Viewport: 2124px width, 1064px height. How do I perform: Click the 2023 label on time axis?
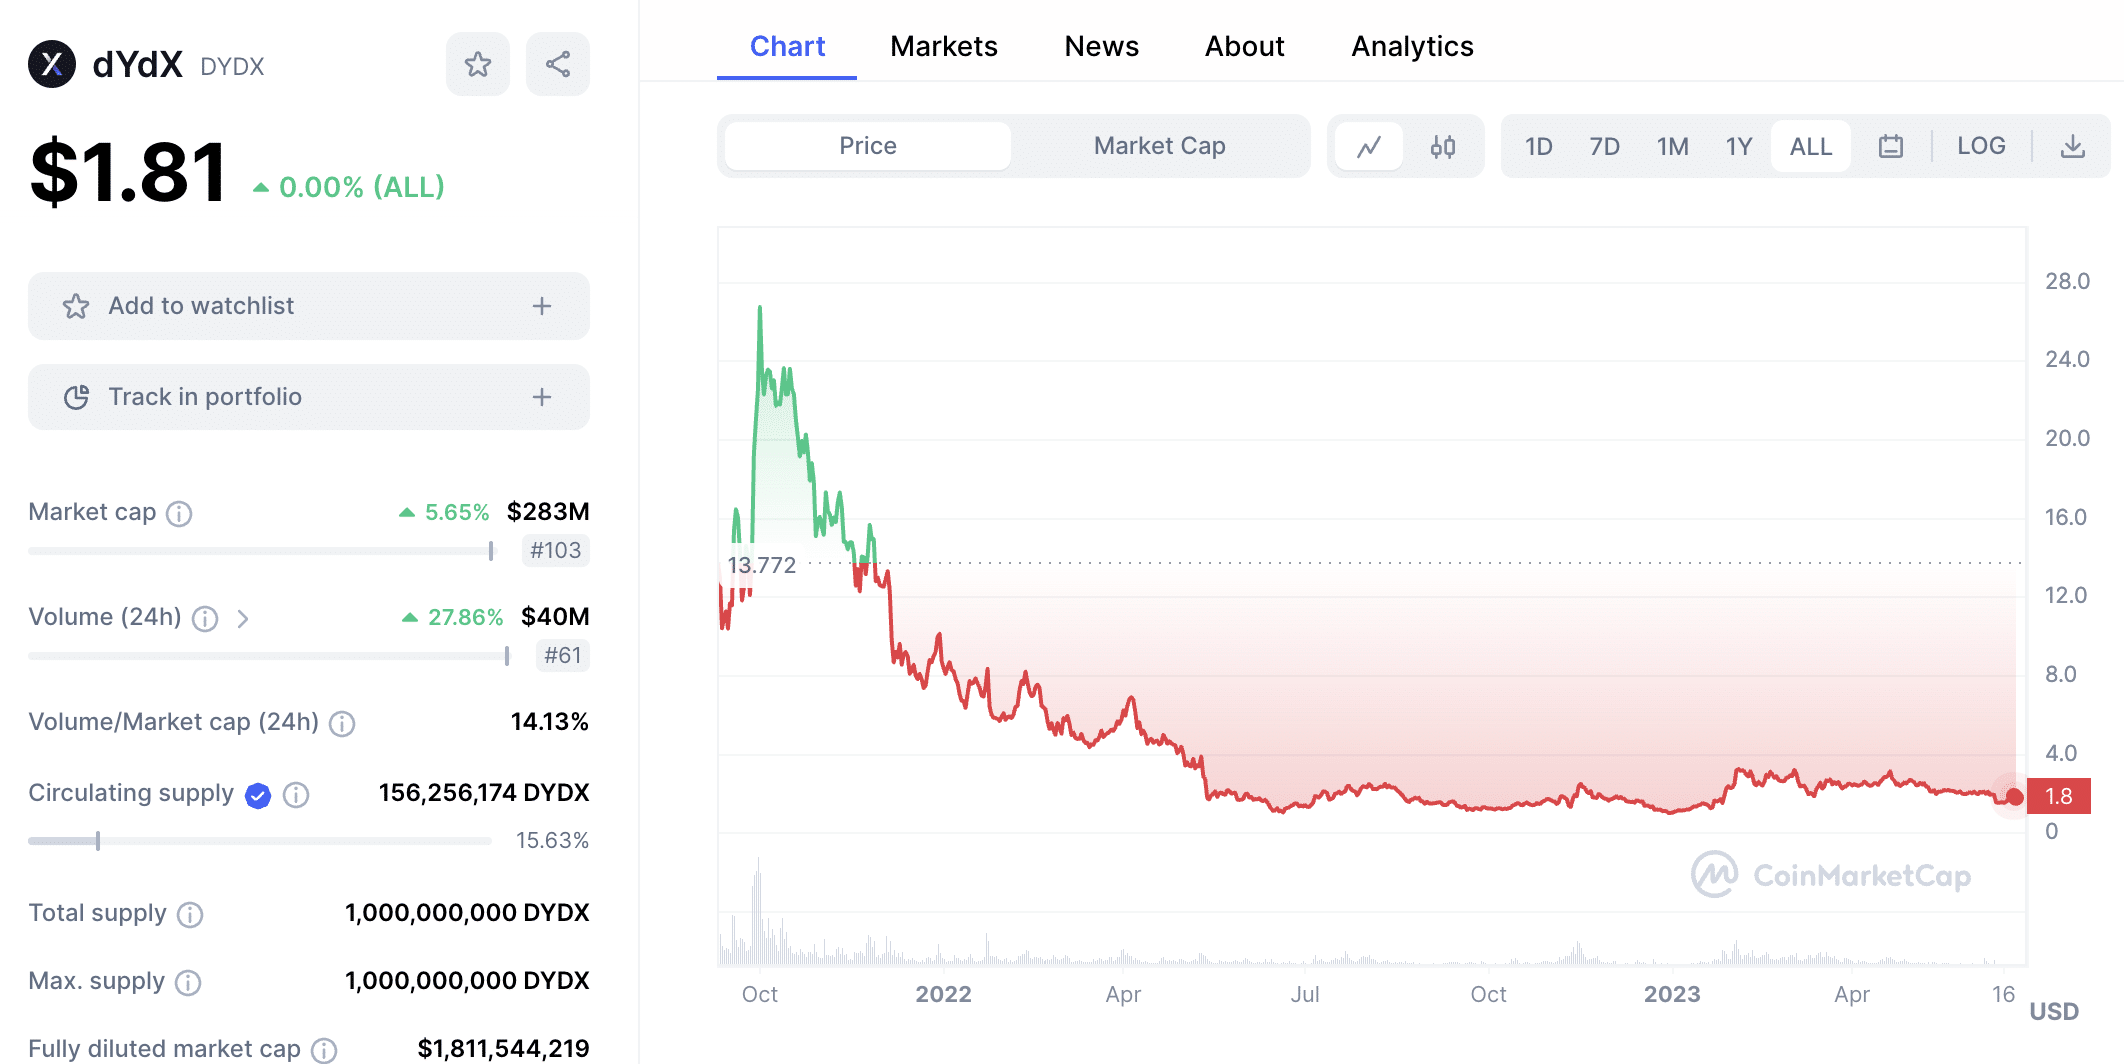(x=1673, y=994)
